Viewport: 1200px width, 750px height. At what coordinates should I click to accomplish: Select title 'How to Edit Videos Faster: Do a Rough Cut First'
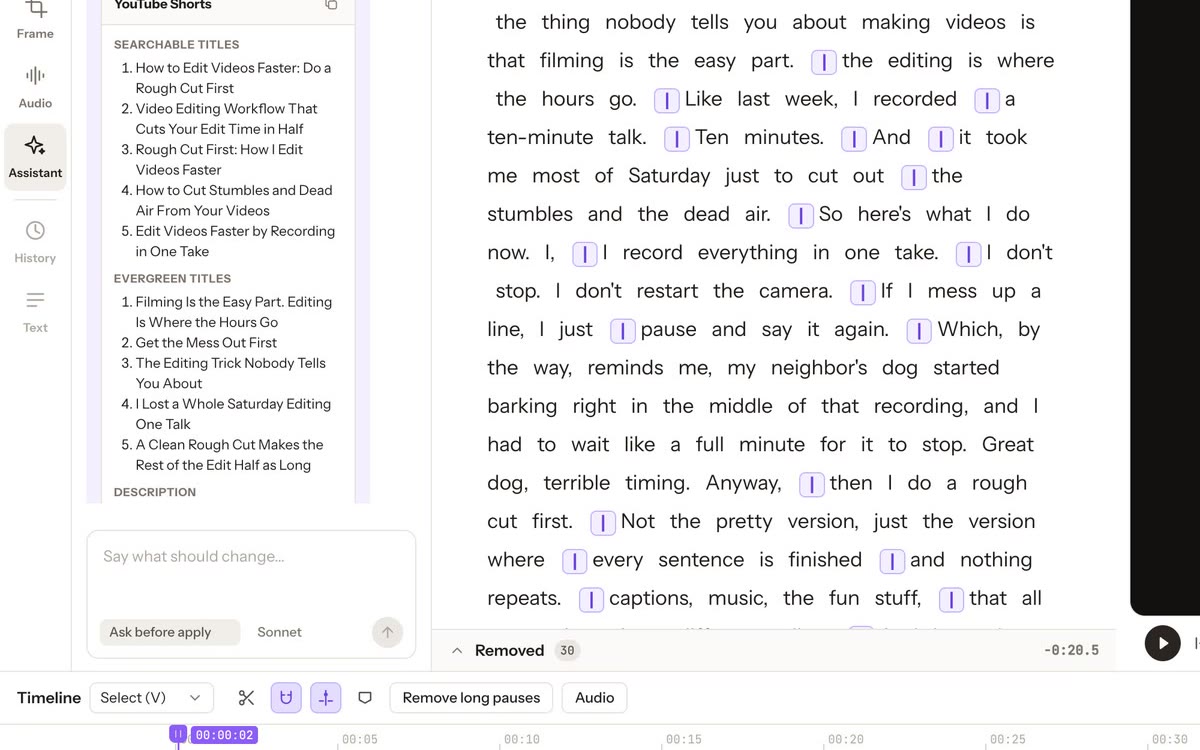coord(233,78)
